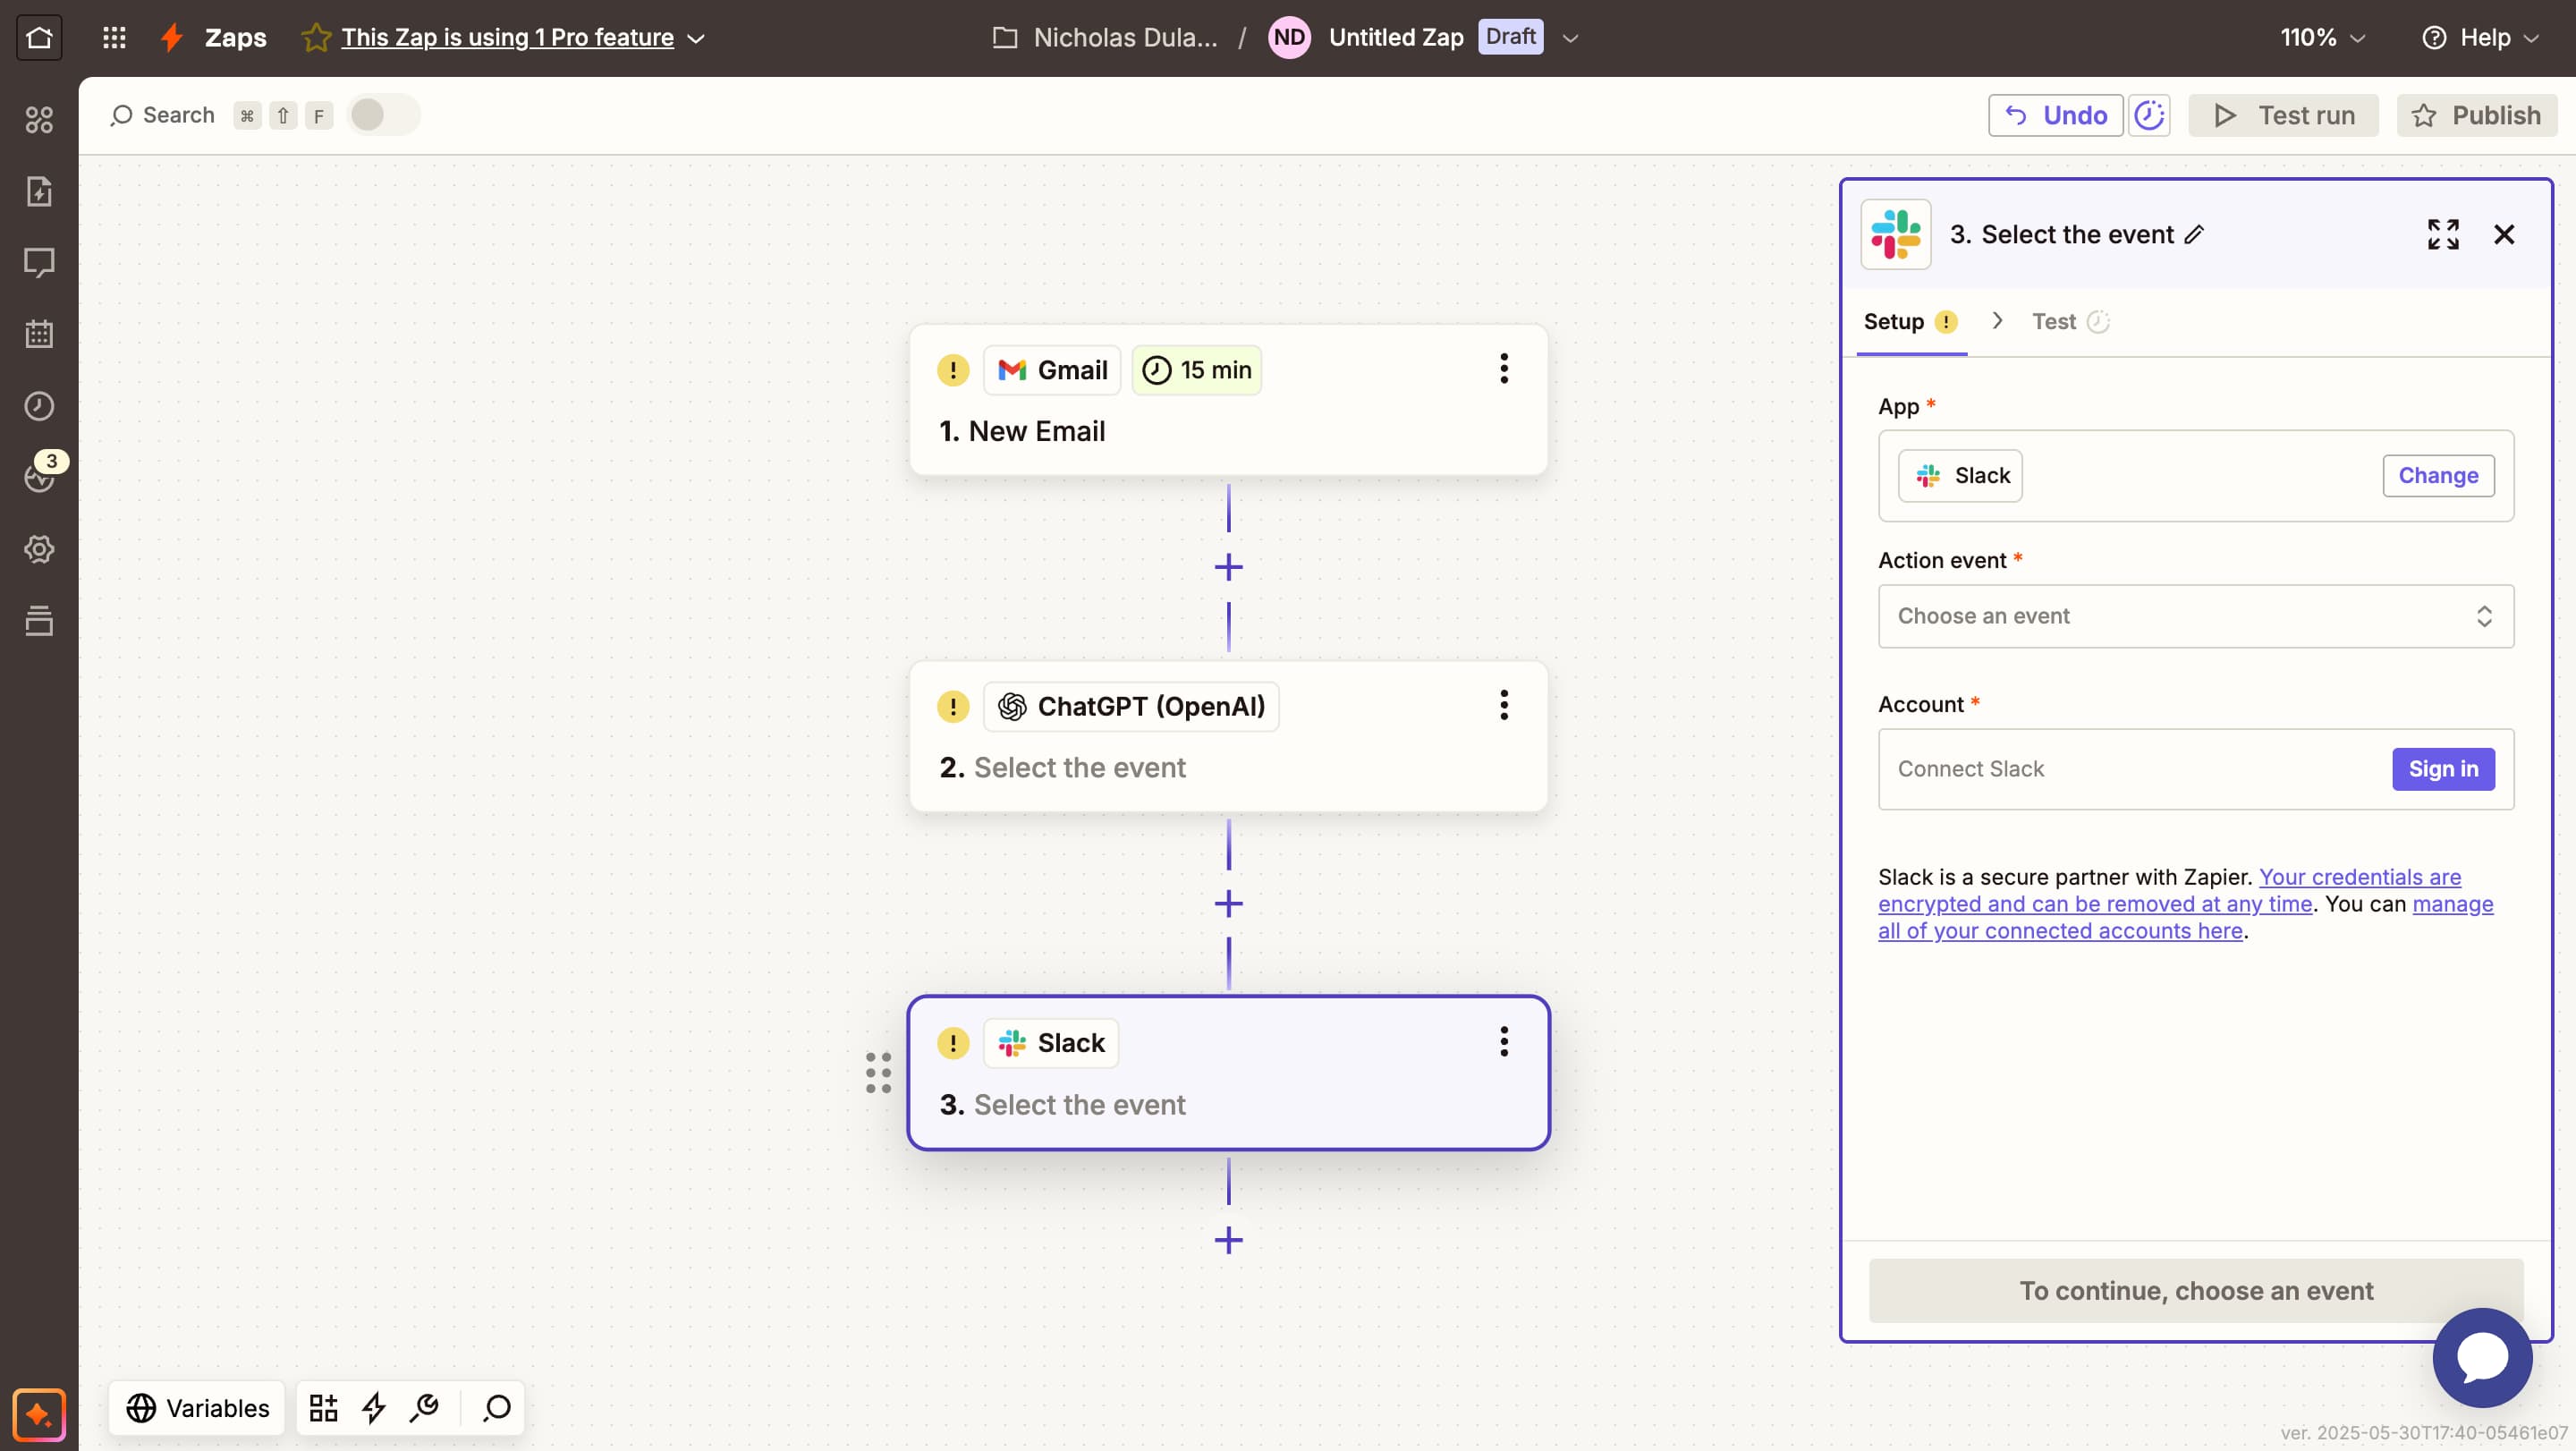Click the Slack chip on step 3
The width and height of the screenshot is (2576, 1451).
tap(1051, 1043)
